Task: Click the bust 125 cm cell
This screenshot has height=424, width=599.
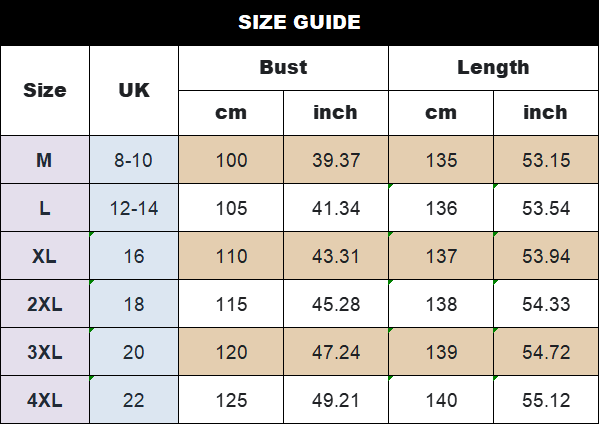Action: 231,400
